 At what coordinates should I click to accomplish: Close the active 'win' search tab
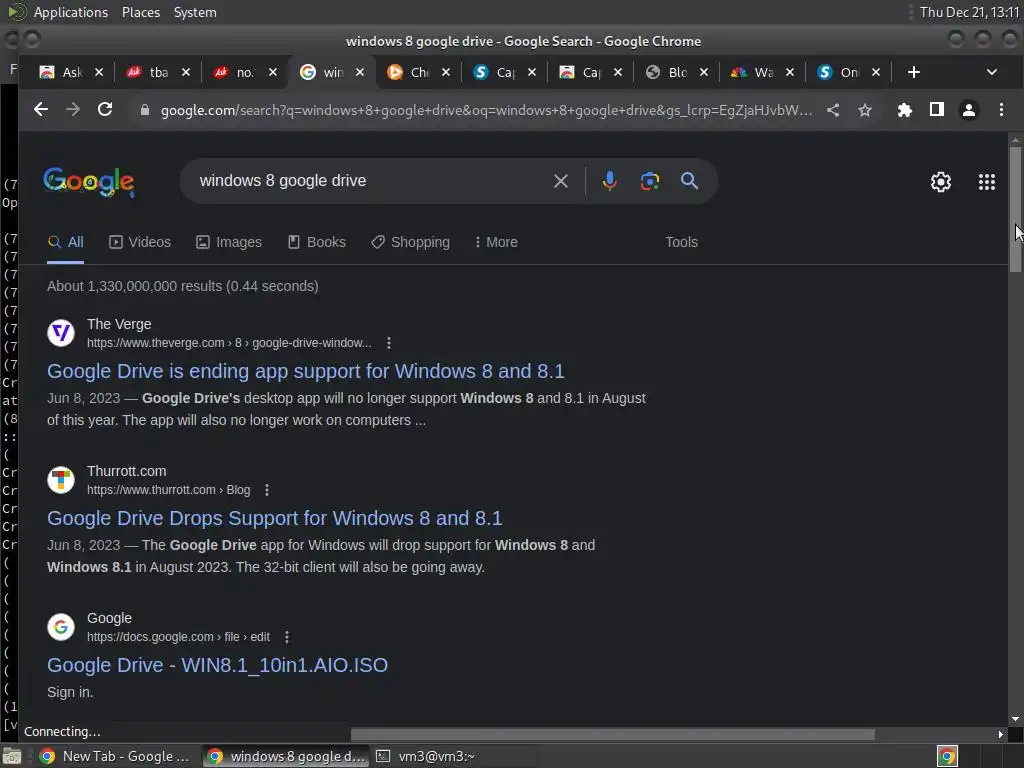pyautogui.click(x=360, y=72)
